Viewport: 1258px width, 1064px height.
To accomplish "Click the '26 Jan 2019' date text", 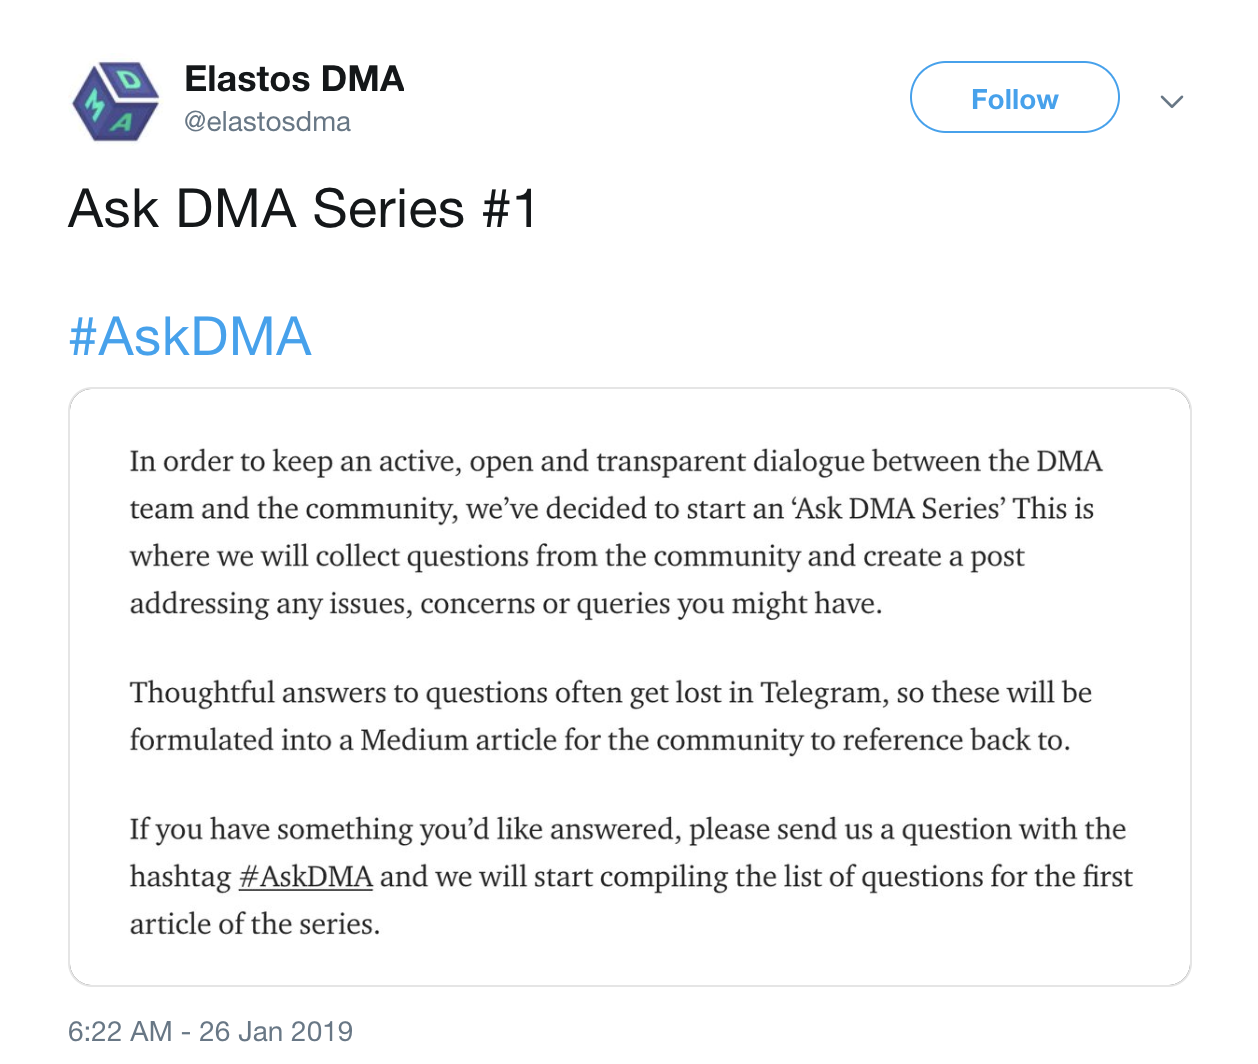I will [276, 1031].
